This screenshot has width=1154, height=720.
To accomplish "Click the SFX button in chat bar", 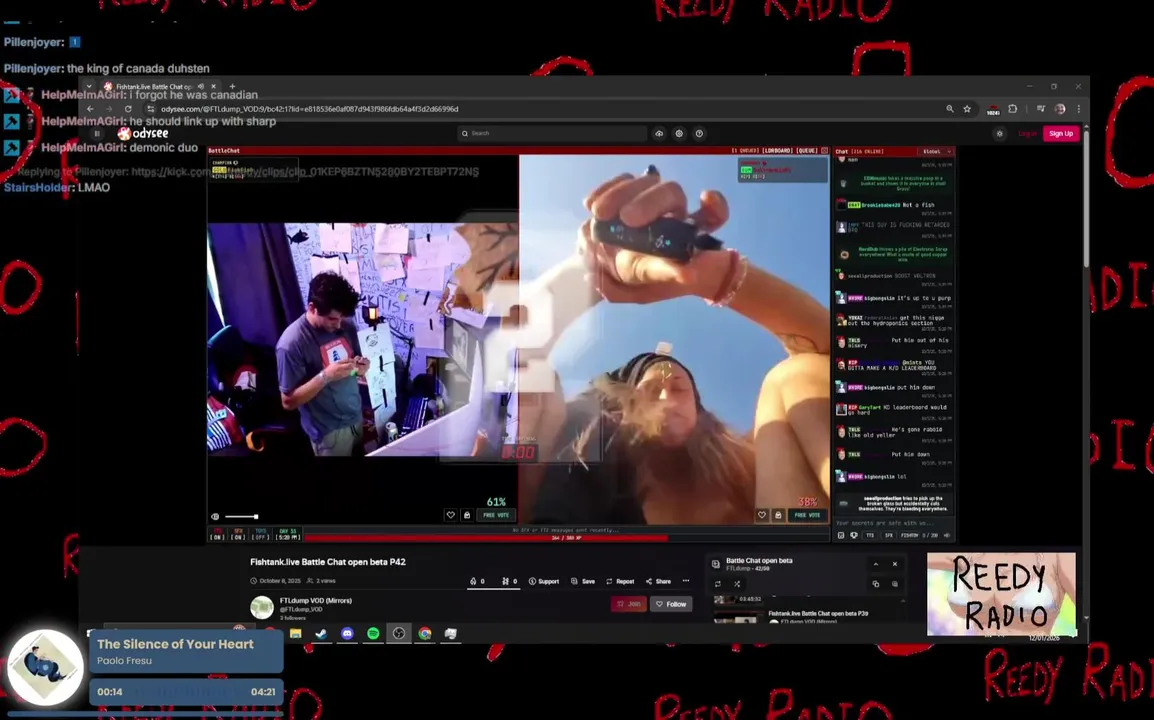I will (x=888, y=535).
